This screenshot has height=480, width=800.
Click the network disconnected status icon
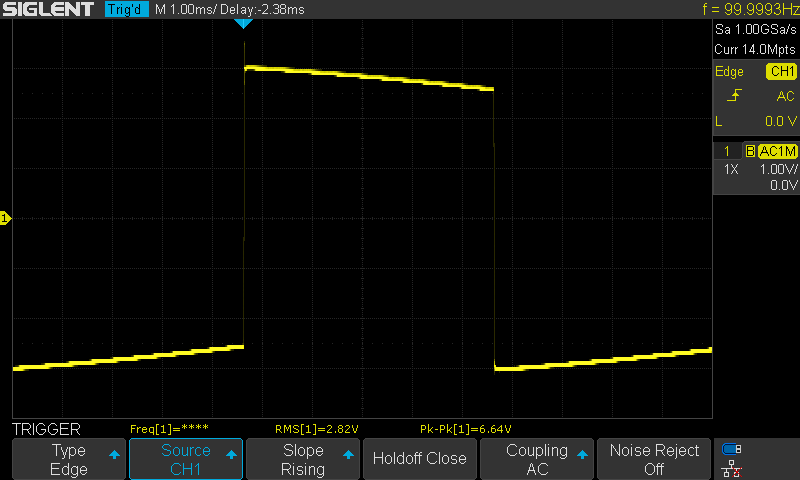tap(732, 469)
